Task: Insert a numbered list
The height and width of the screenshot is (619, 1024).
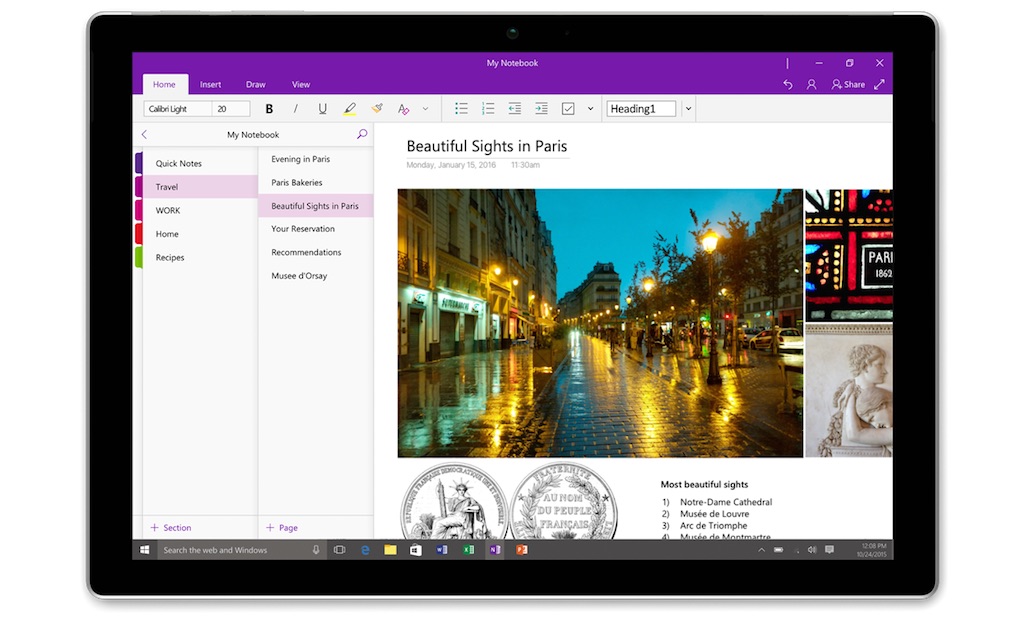Action: click(488, 109)
